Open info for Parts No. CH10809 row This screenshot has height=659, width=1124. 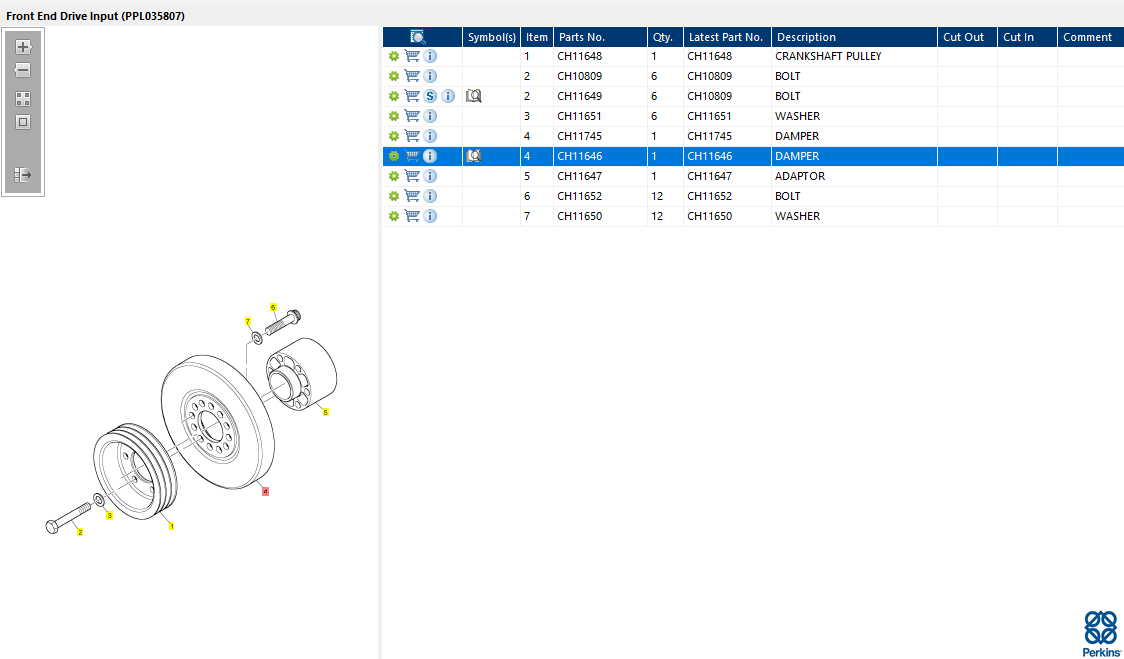(x=430, y=76)
